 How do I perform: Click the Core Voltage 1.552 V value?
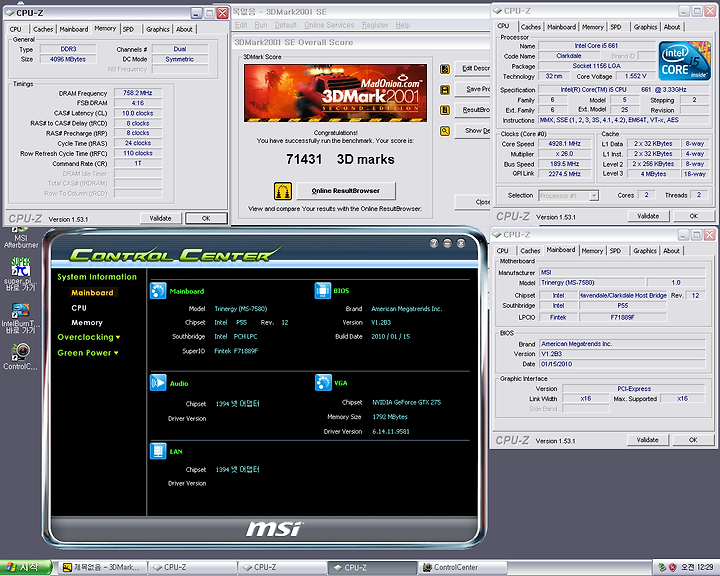coord(636,76)
